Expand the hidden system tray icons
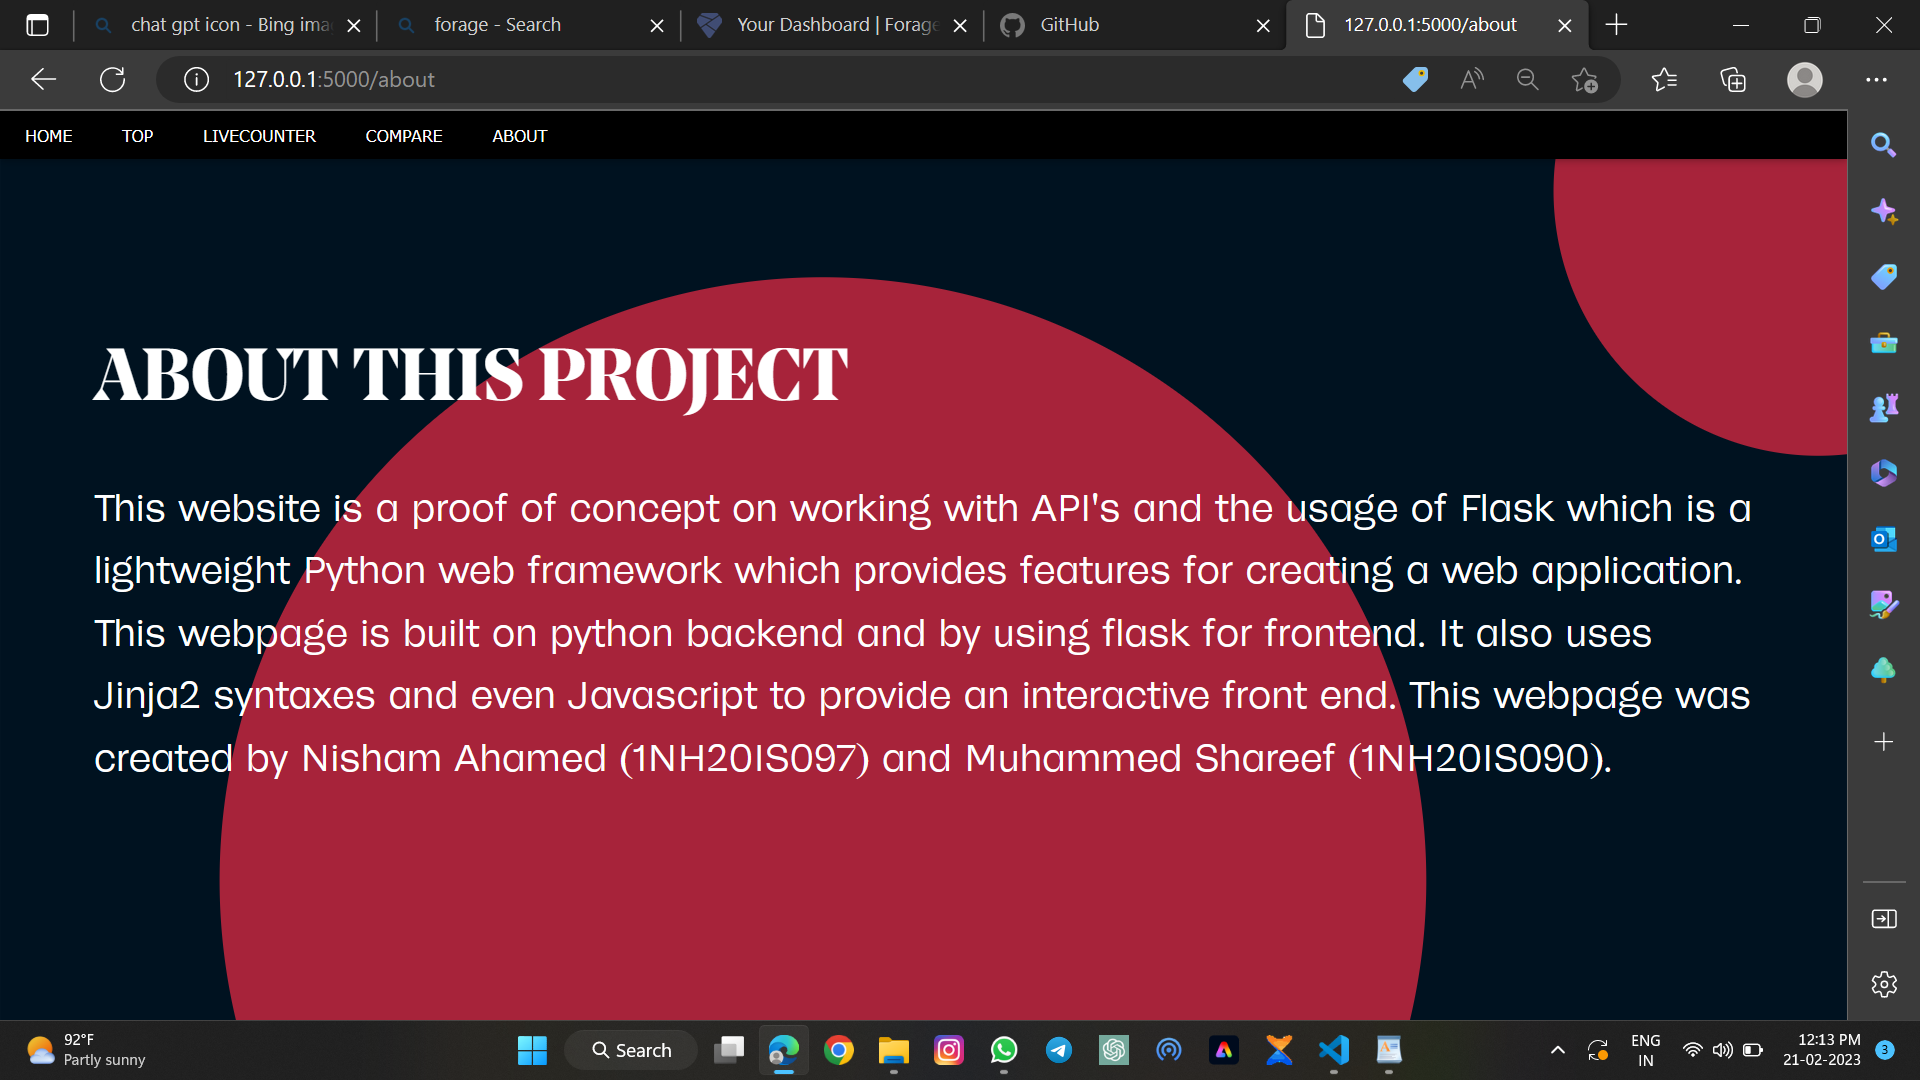The image size is (1920, 1080). [x=1557, y=1050]
